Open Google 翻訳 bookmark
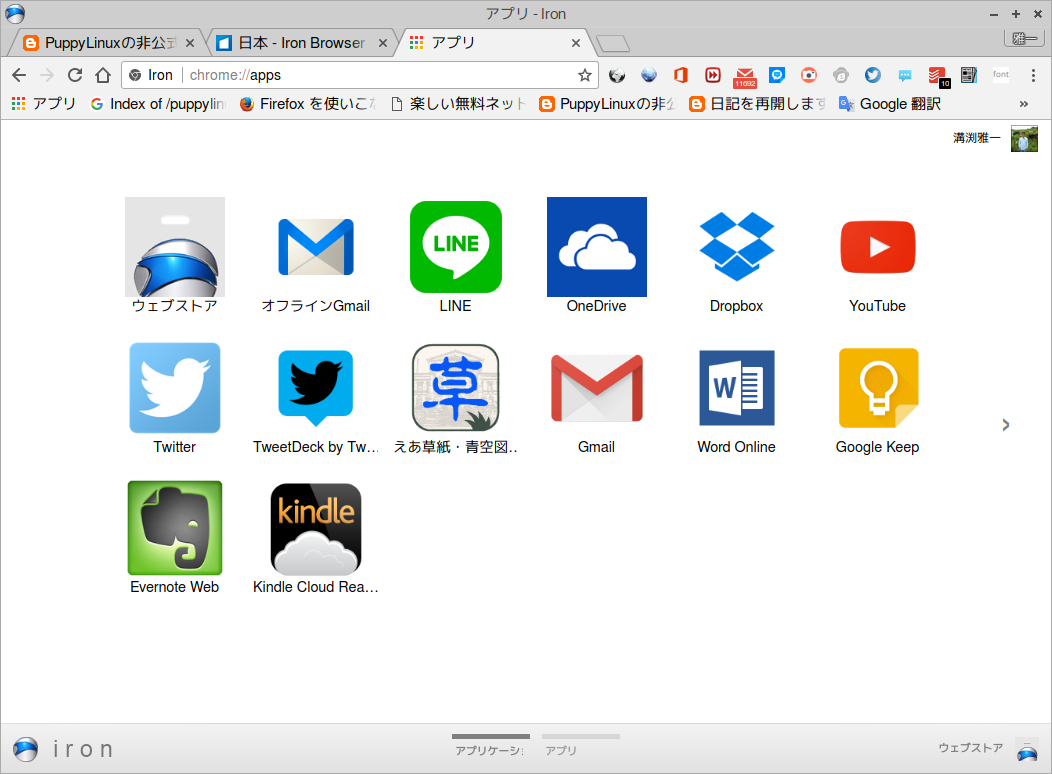Screen dimensions: 1052x774 (890, 104)
